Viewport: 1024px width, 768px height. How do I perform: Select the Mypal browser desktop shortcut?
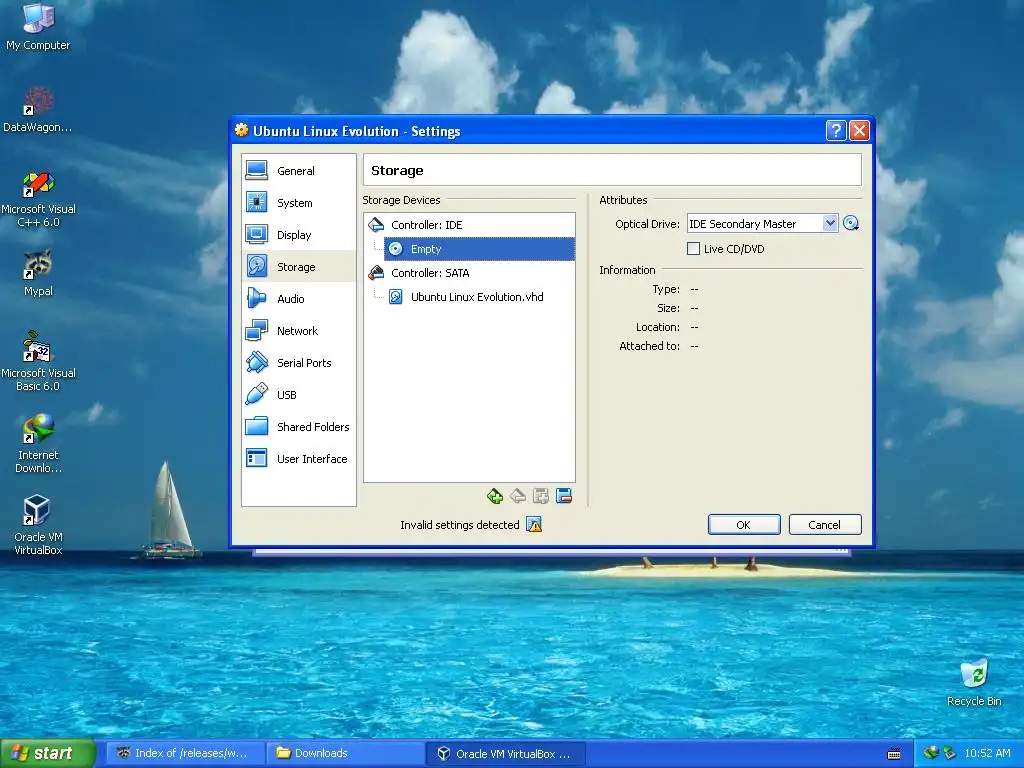[38, 274]
